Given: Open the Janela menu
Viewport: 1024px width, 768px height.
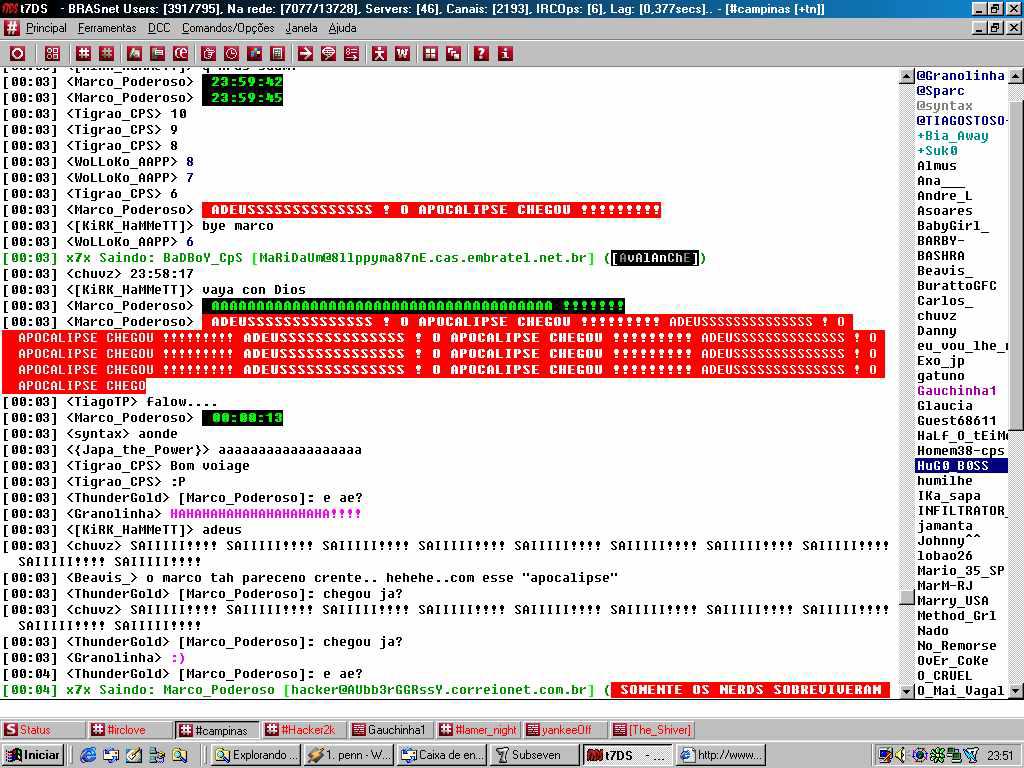Looking at the screenshot, I should [301, 28].
